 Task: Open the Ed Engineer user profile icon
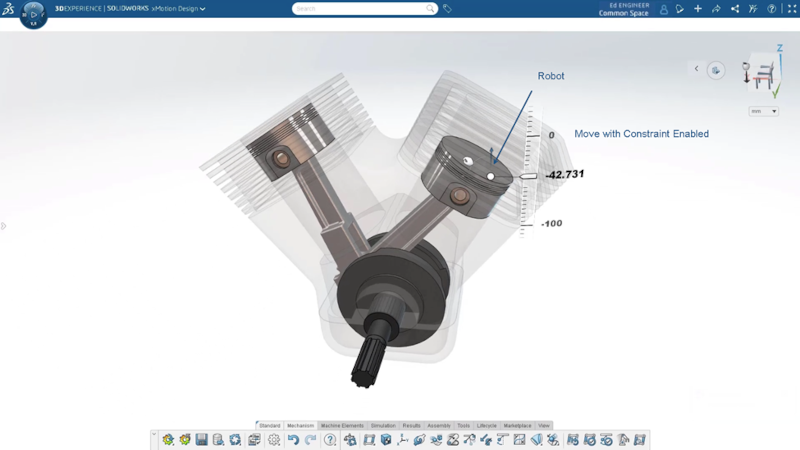coord(663,9)
